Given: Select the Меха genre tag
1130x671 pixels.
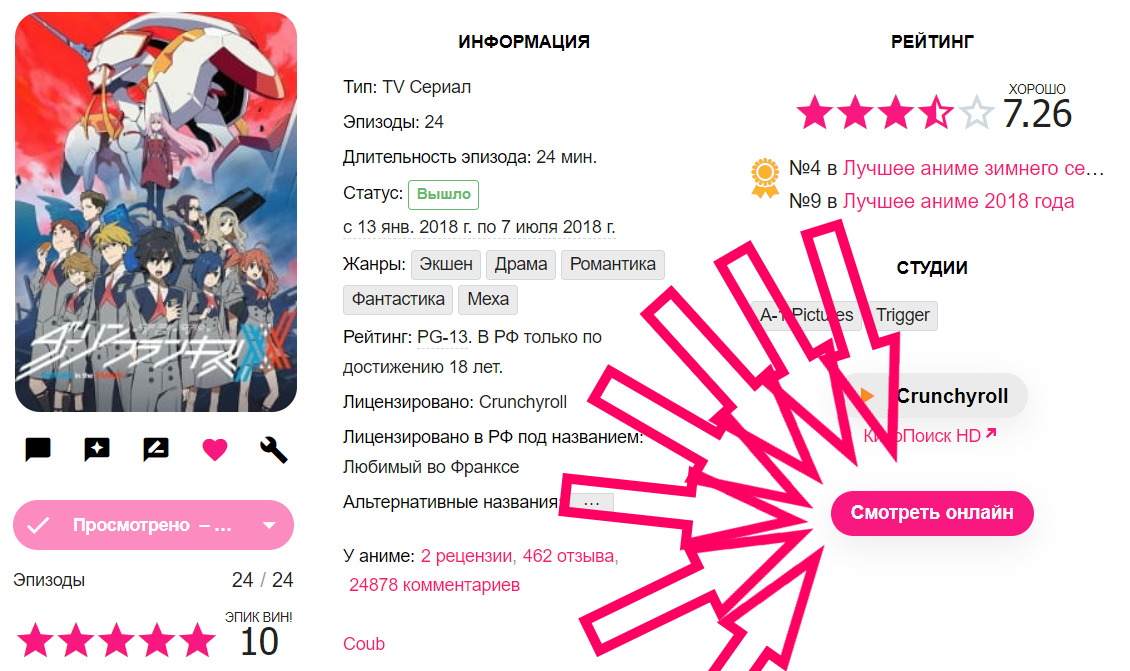Looking at the screenshot, I should pyautogui.click(x=488, y=299).
